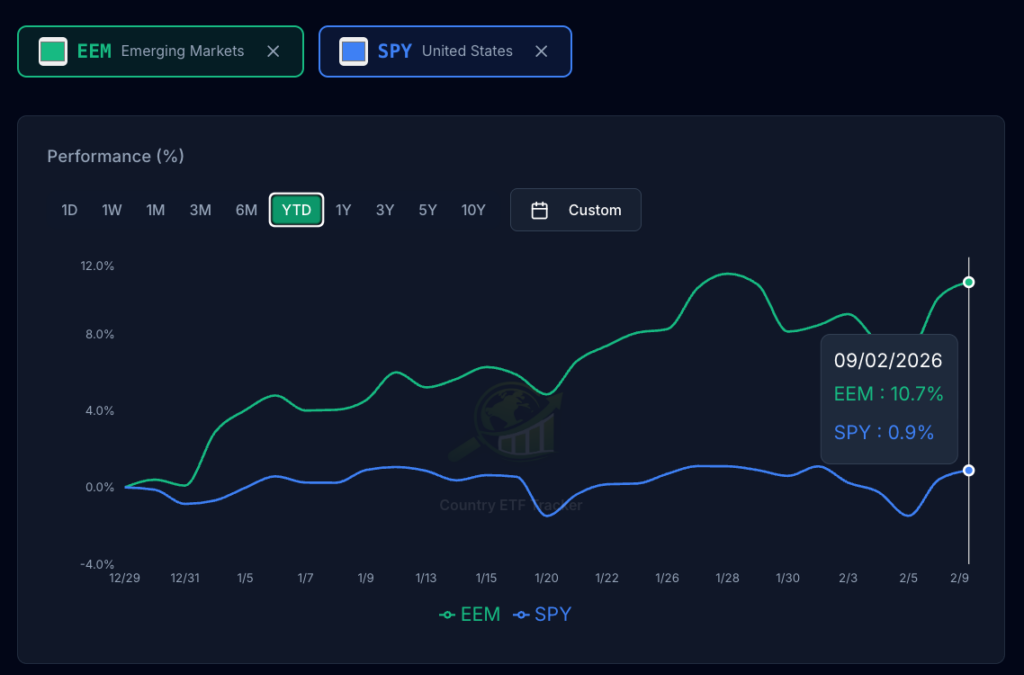This screenshot has height=675, width=1024.
Task: Remove the EEM Emerging Markets chip
Action: [x=273, y=51]
